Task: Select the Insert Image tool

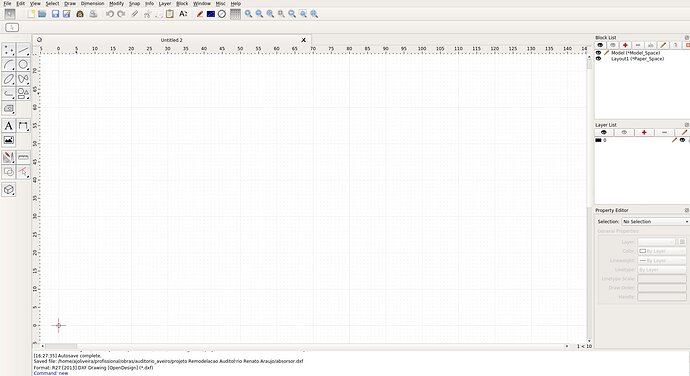Action: pyautogui.click(x=9, y=140)
